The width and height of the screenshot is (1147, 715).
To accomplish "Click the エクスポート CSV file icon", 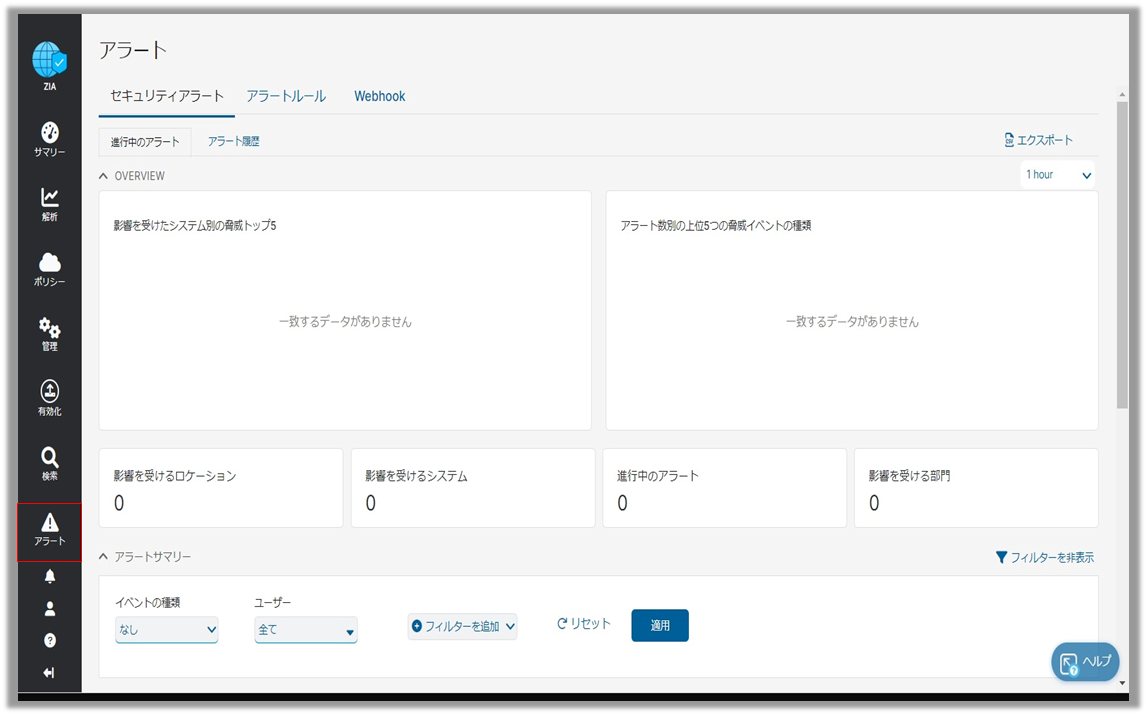I will click(1009, 140).
